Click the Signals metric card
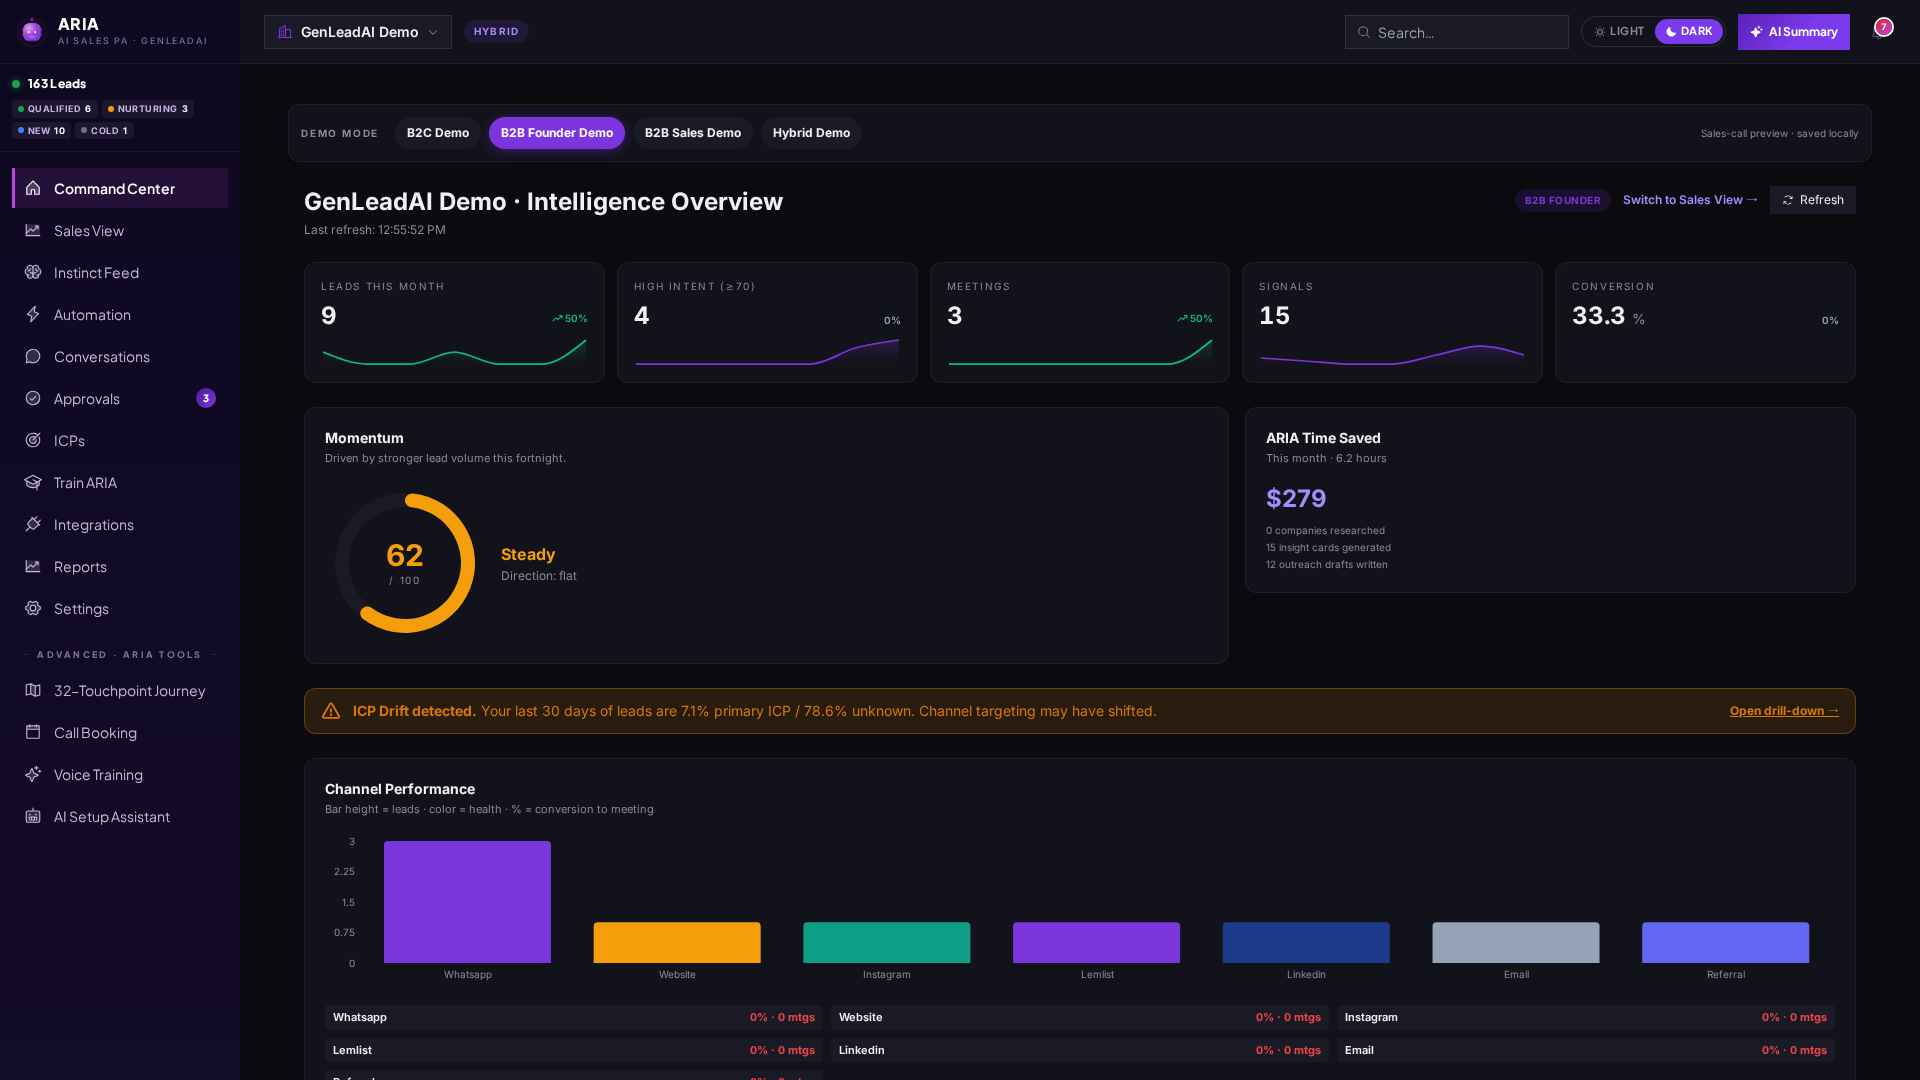This screenshot has height=1080, width=1920. [x=1392, y=322]
